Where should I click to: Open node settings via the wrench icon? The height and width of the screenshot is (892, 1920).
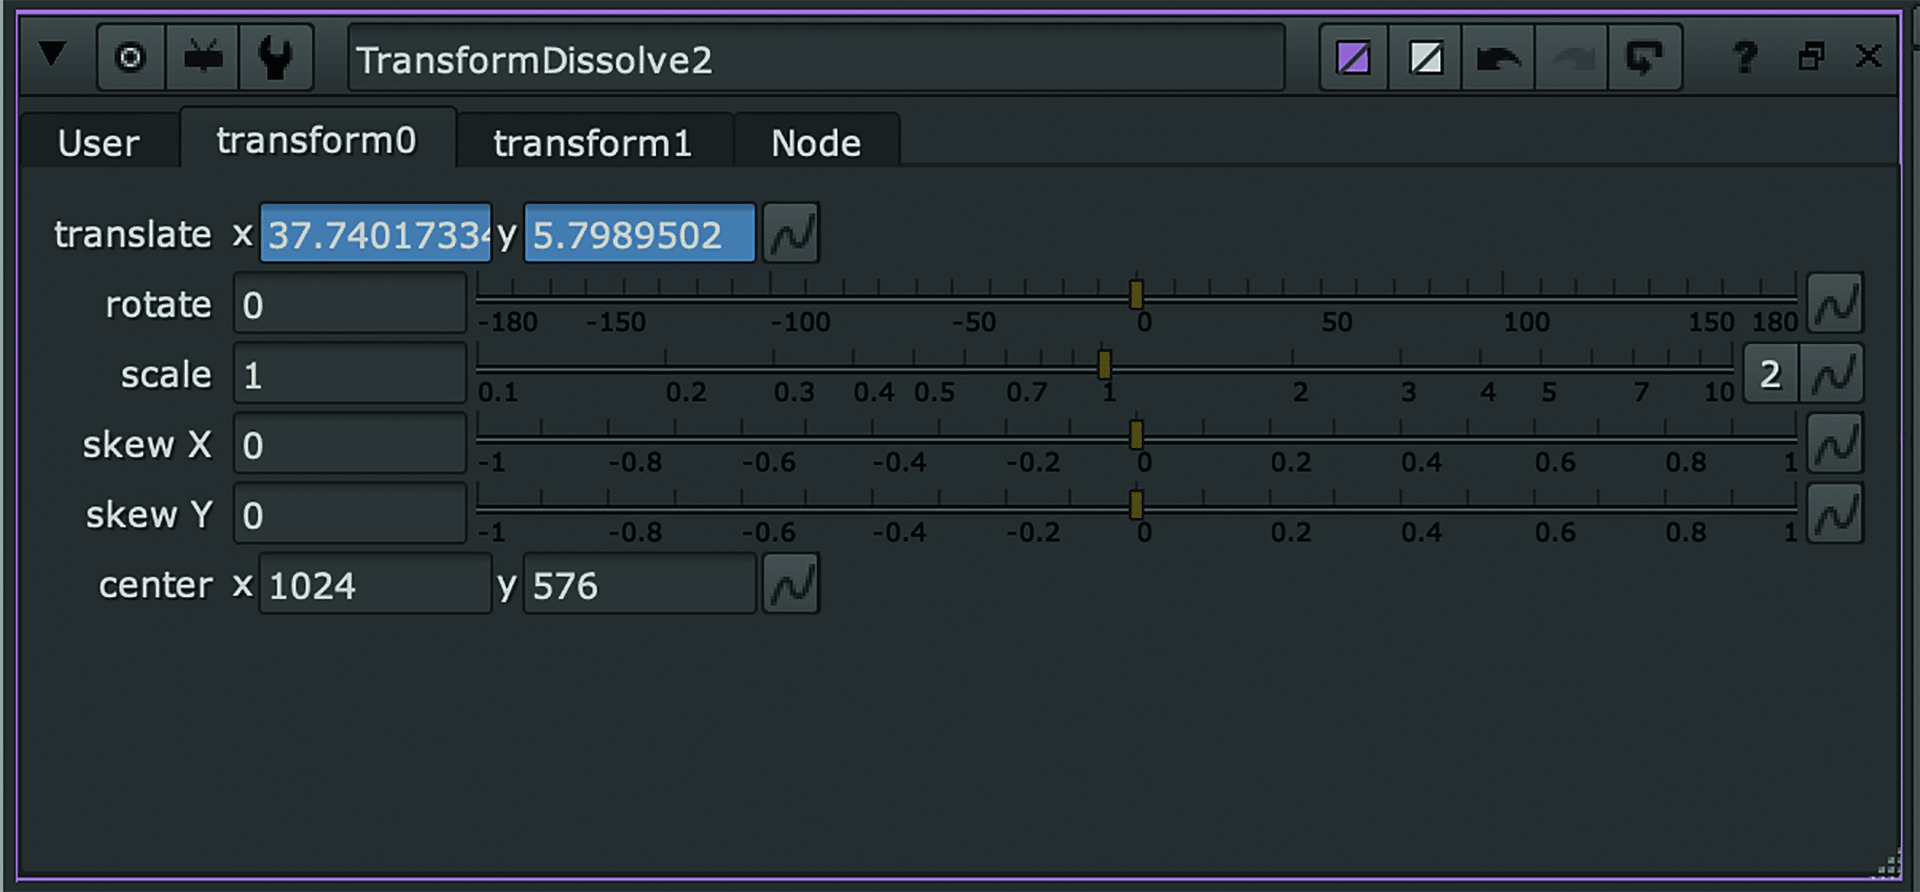click(x=277, y=57)
